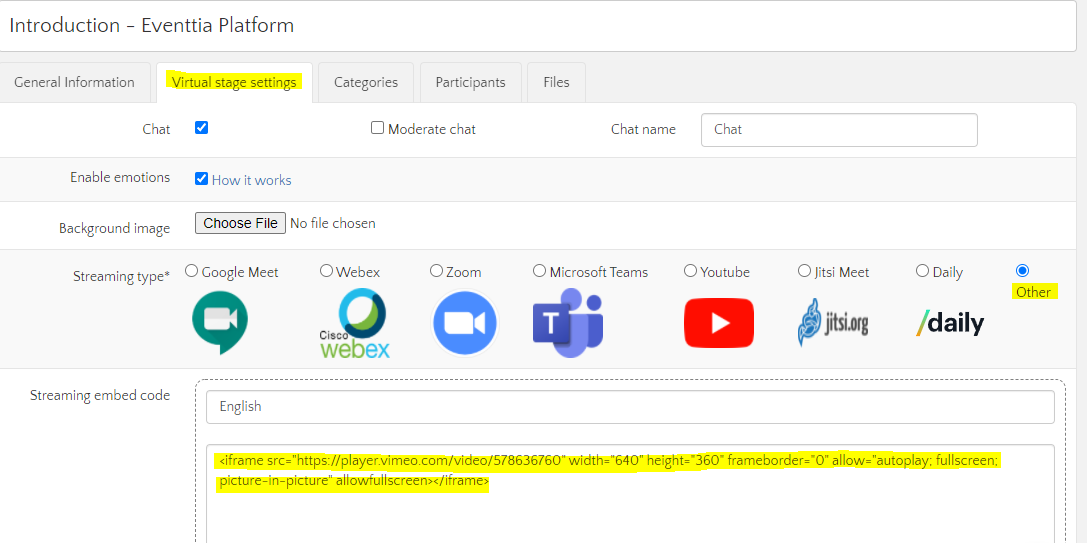The width and height of the screenshot is (1087, 543).
Task: Open the Participants tab
Action: (x=470, y=83)
